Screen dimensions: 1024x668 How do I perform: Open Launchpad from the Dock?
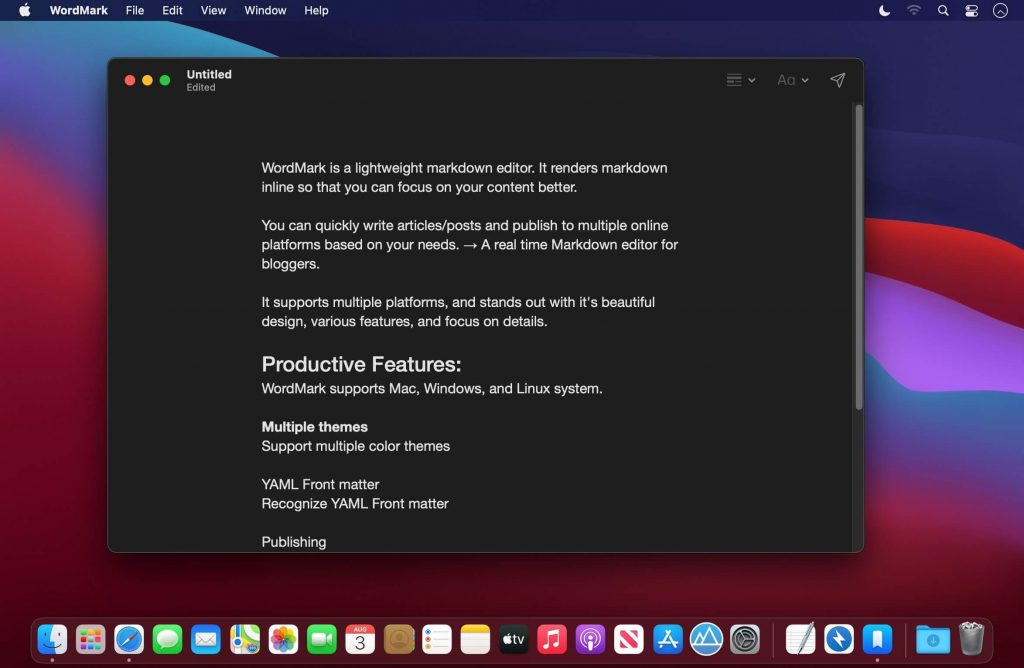click(90, 638)
